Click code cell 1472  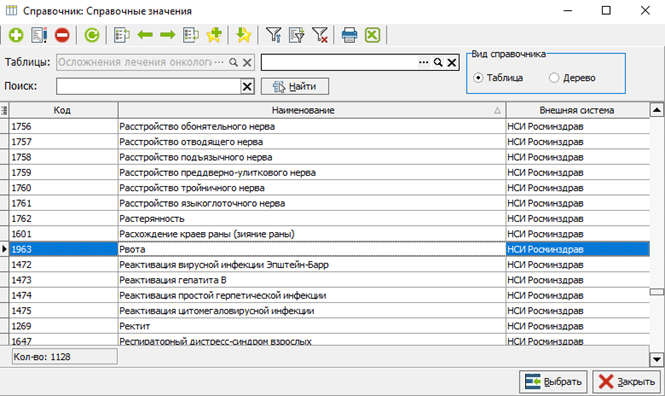[63, 265]
